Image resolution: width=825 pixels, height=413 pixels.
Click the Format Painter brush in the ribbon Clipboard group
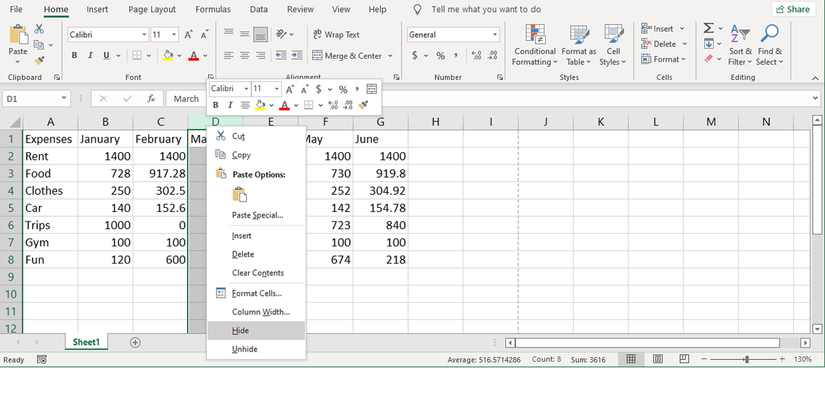coord(39,61)
